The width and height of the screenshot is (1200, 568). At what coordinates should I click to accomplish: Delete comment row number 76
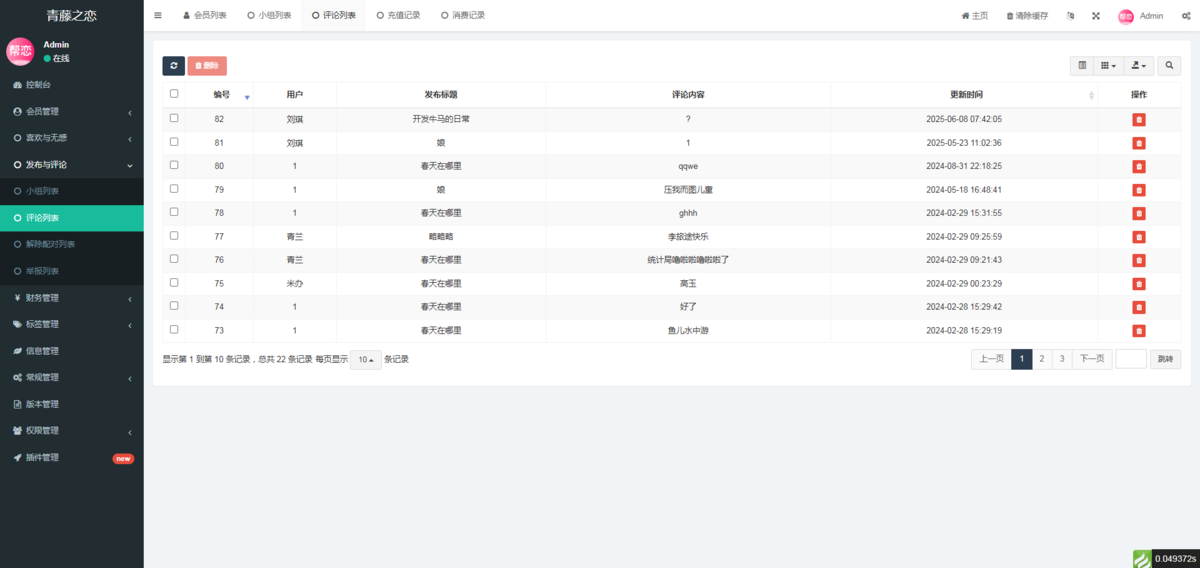1139,260
